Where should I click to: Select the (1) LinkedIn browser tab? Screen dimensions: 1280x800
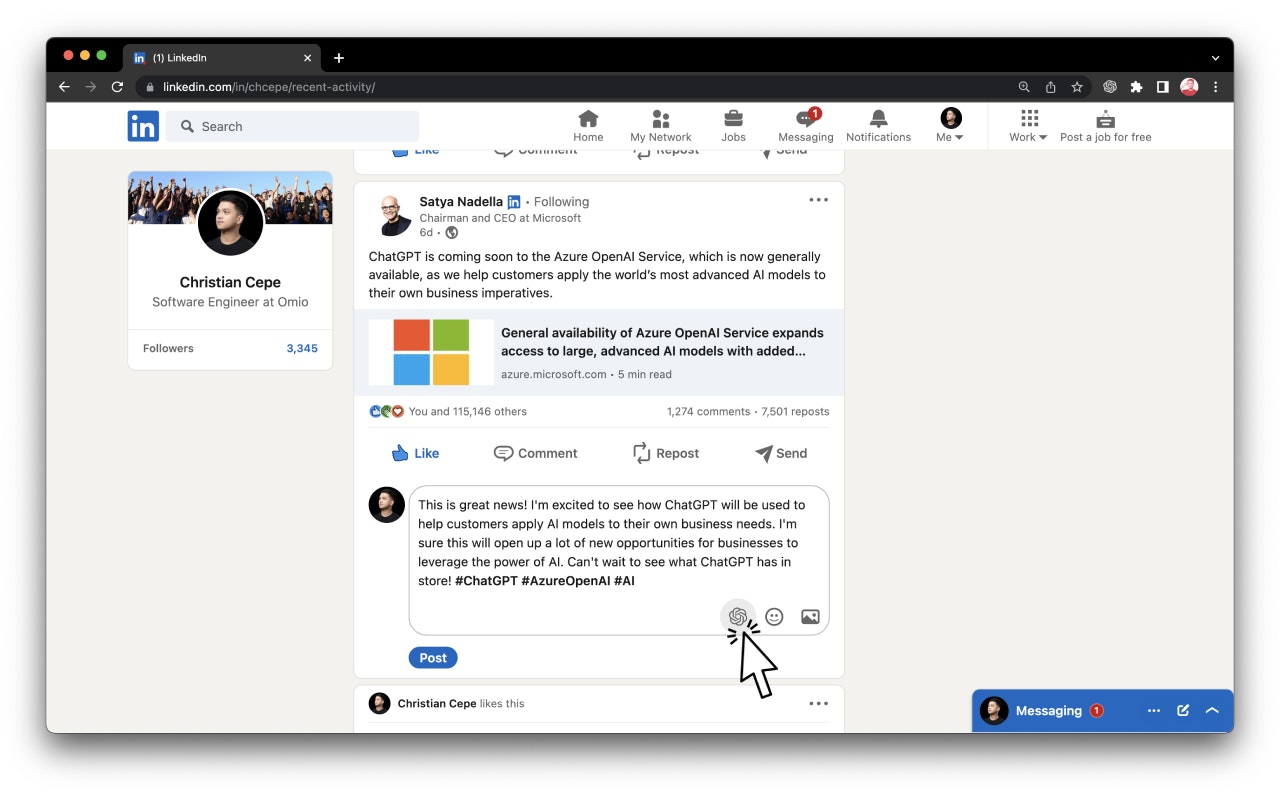(222, 58)
